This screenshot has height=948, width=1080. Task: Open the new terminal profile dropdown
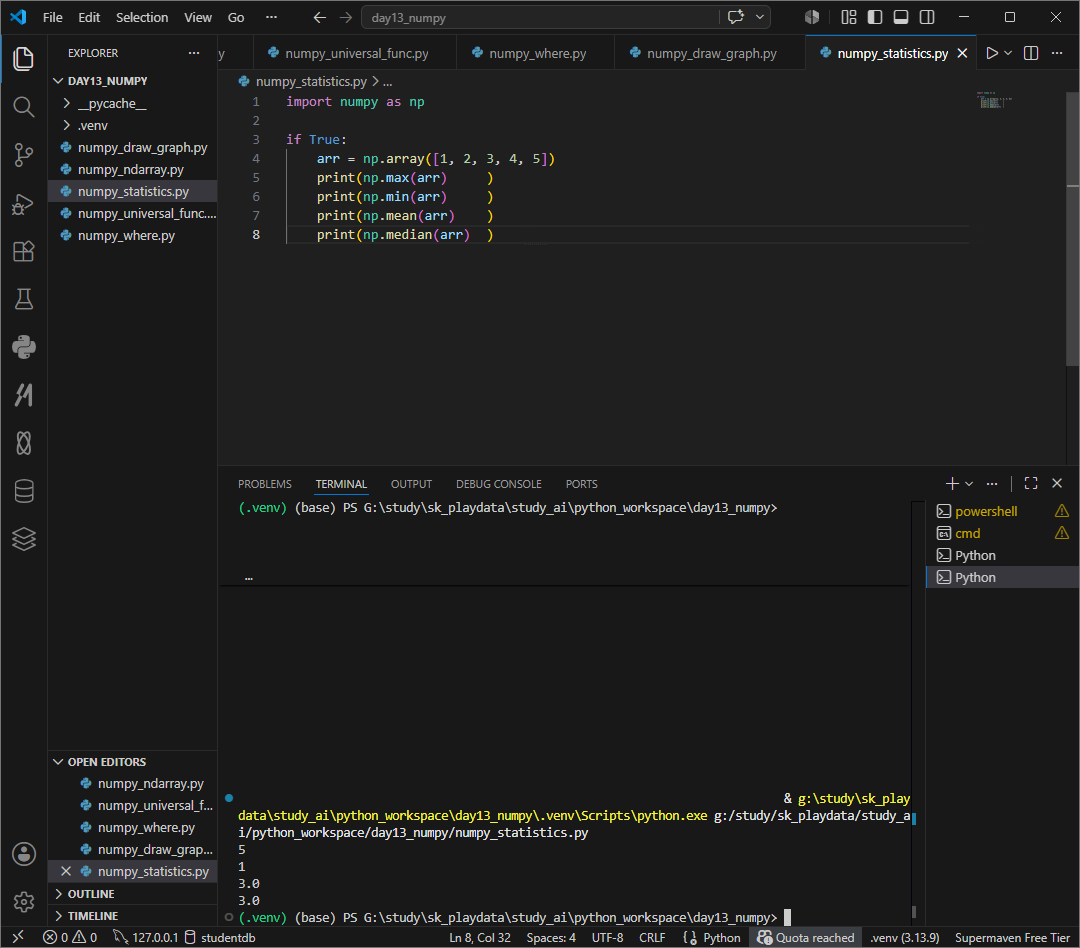coord(969,484)
